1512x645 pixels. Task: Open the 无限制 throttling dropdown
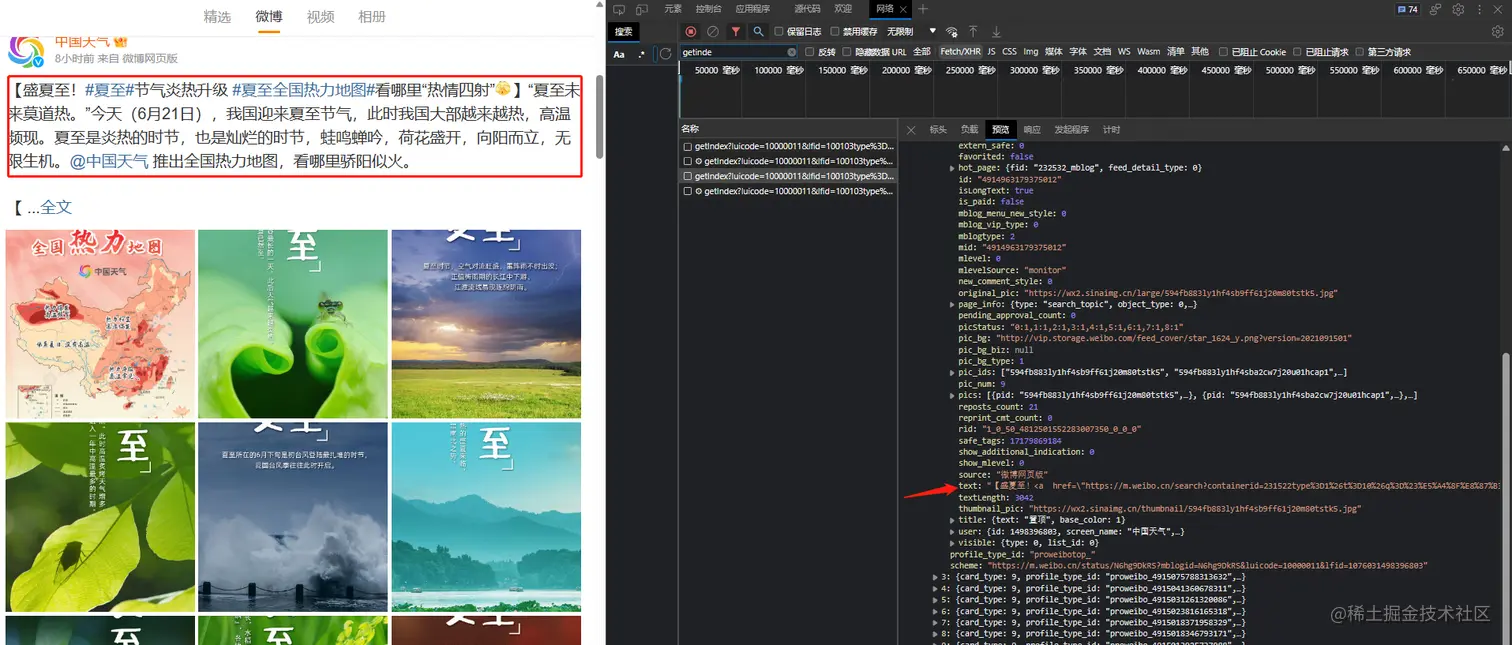[x=911, y=32]
